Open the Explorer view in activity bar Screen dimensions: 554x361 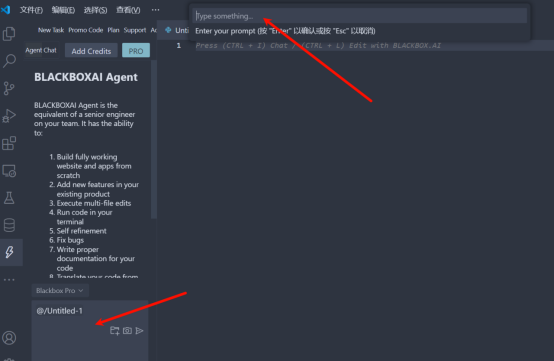[9, 34]
